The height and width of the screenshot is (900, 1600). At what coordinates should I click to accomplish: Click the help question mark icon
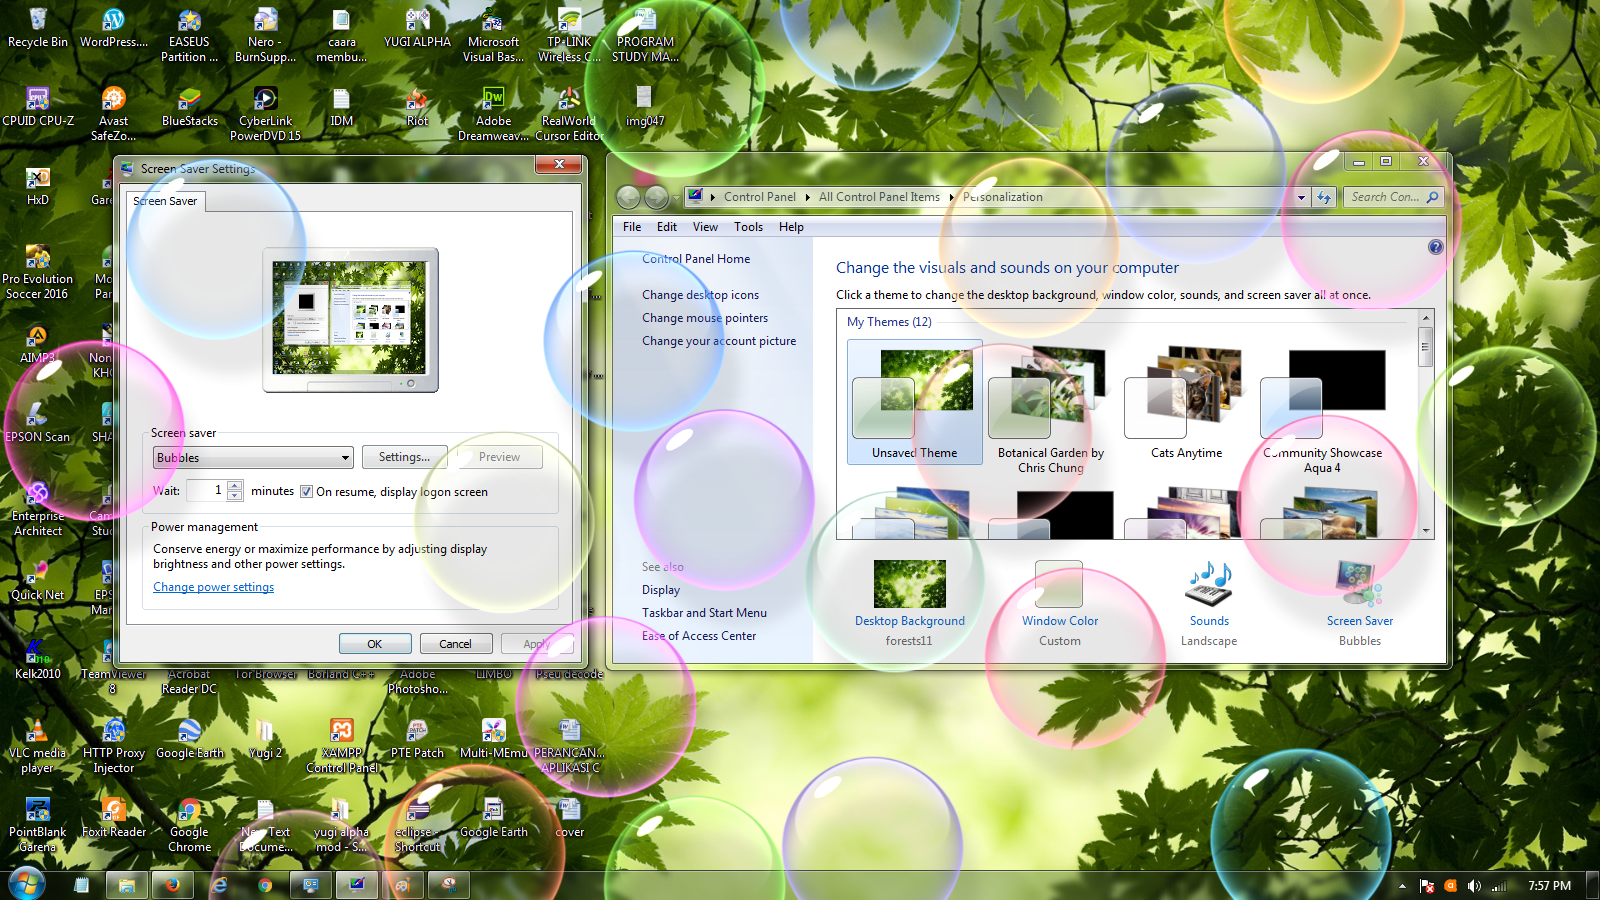coord(1436,247)
